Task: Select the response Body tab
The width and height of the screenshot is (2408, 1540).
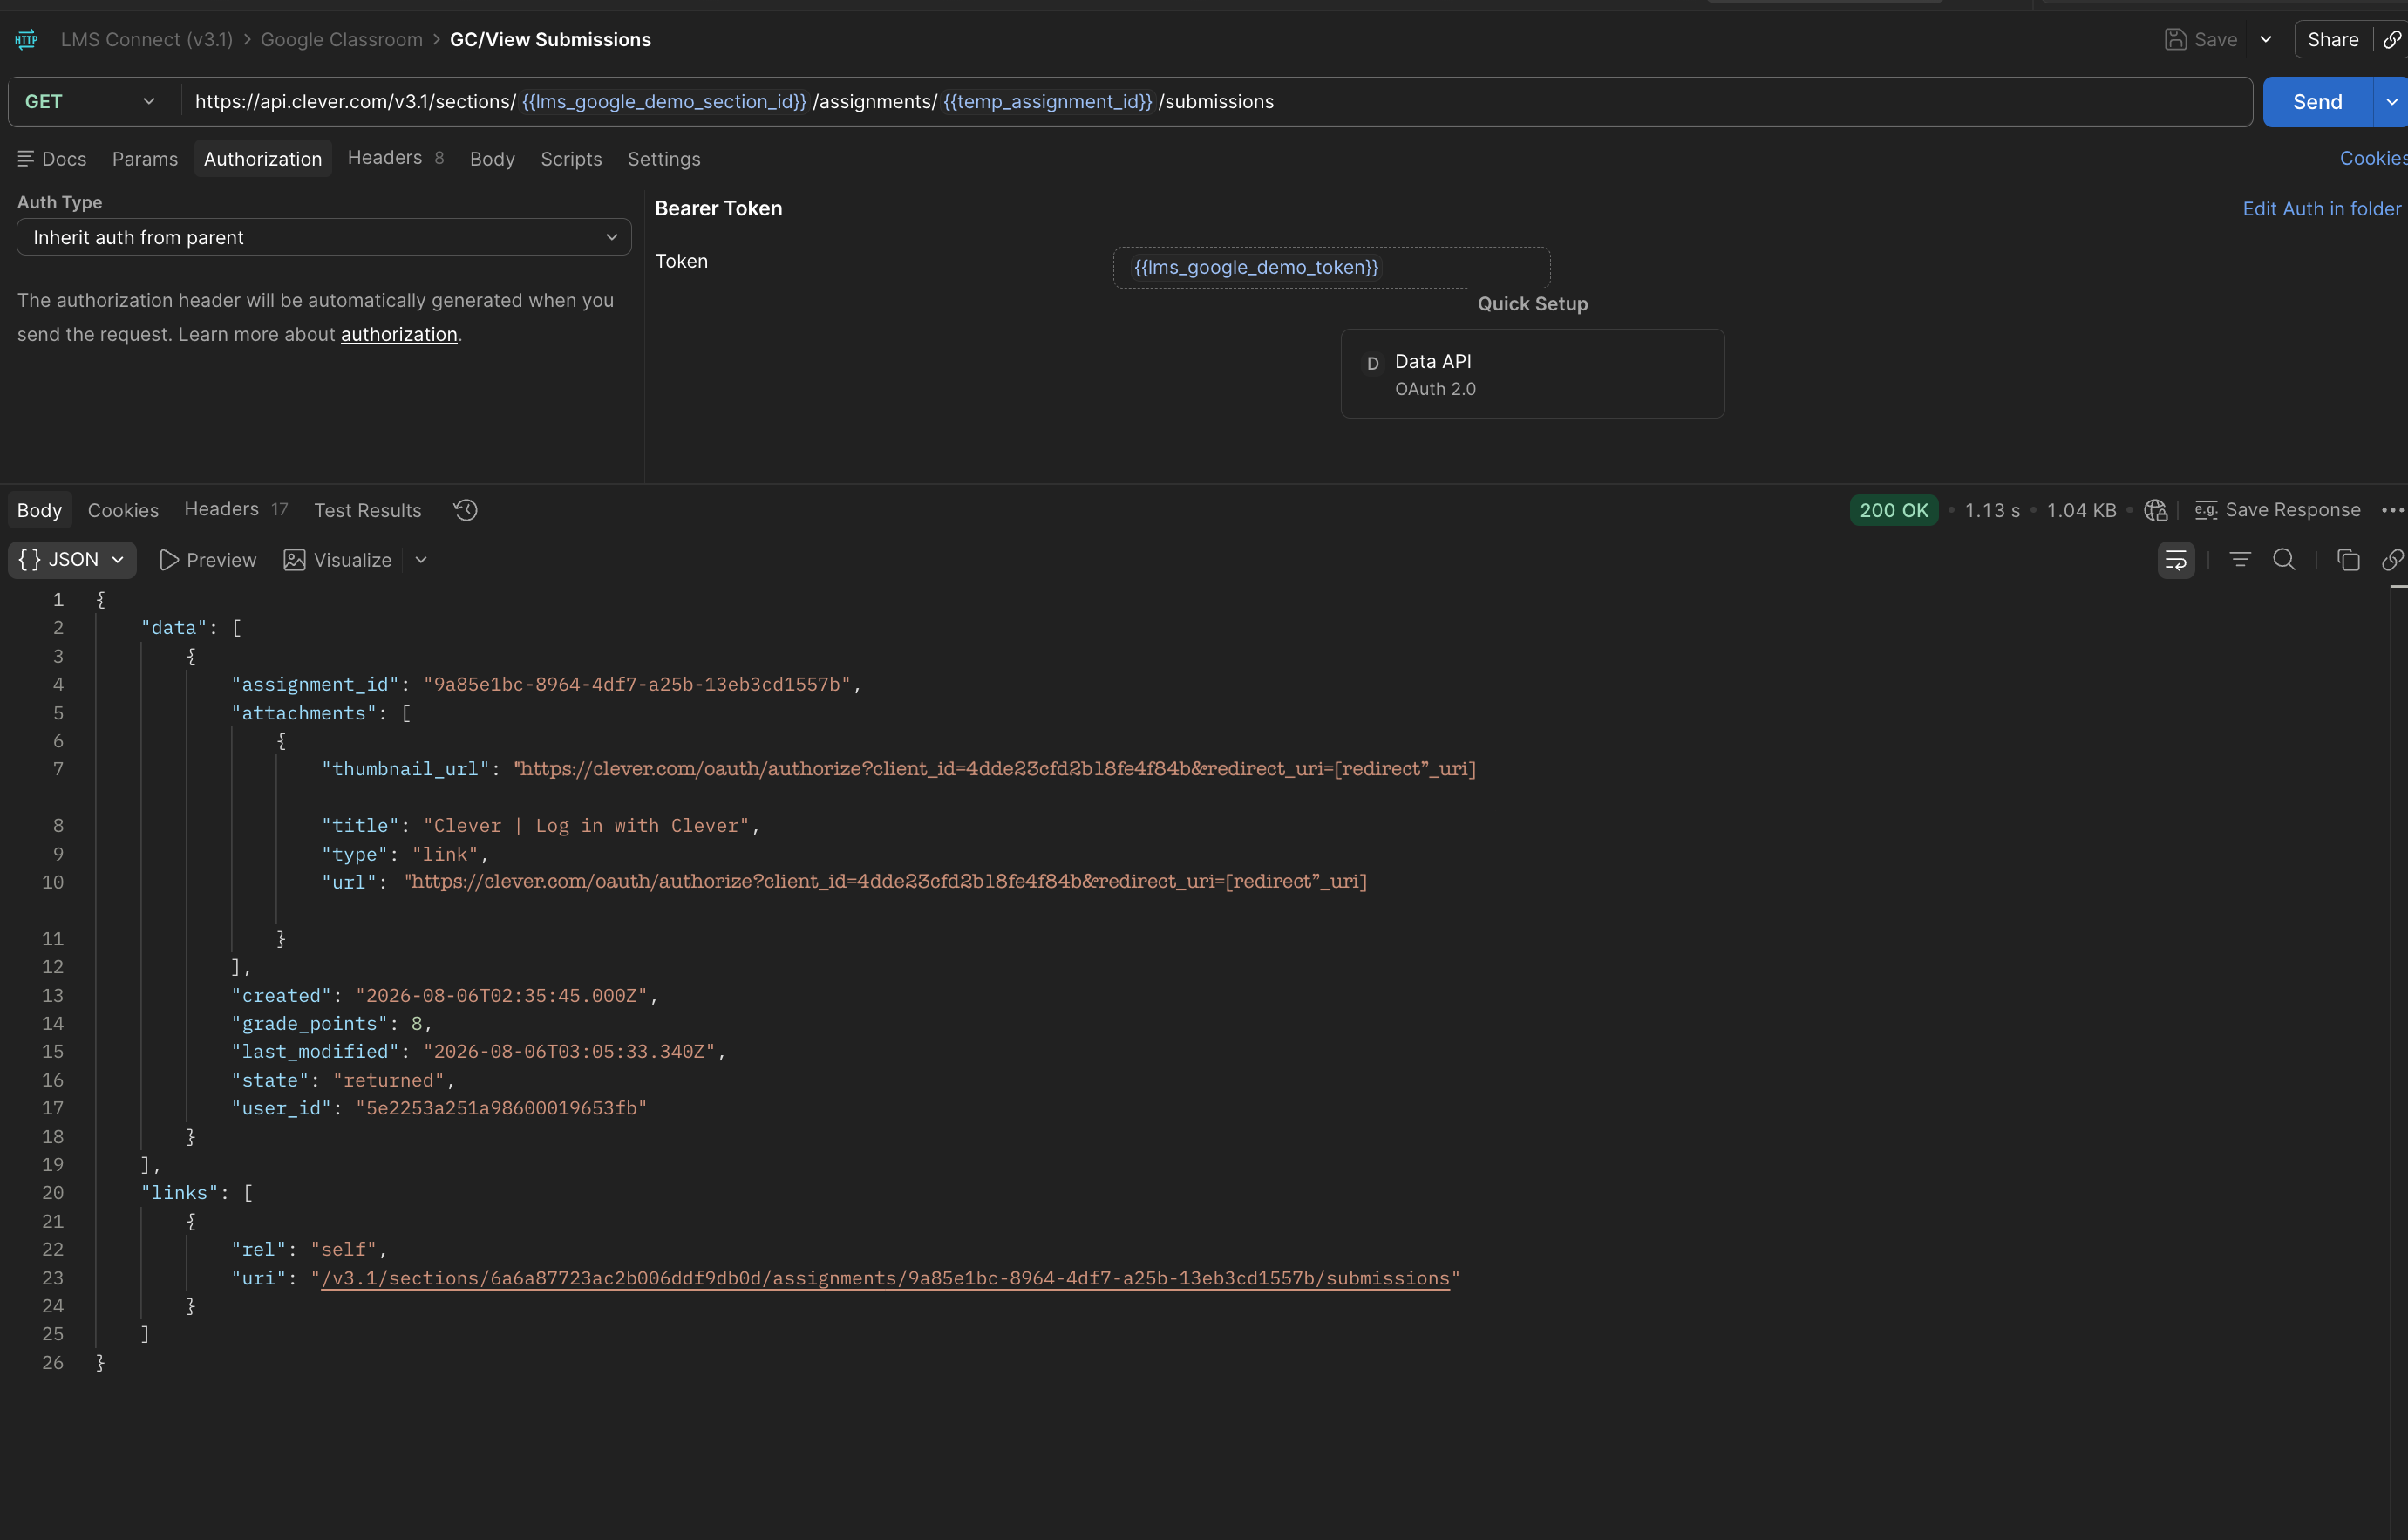Action: click(x=39, y=510)
